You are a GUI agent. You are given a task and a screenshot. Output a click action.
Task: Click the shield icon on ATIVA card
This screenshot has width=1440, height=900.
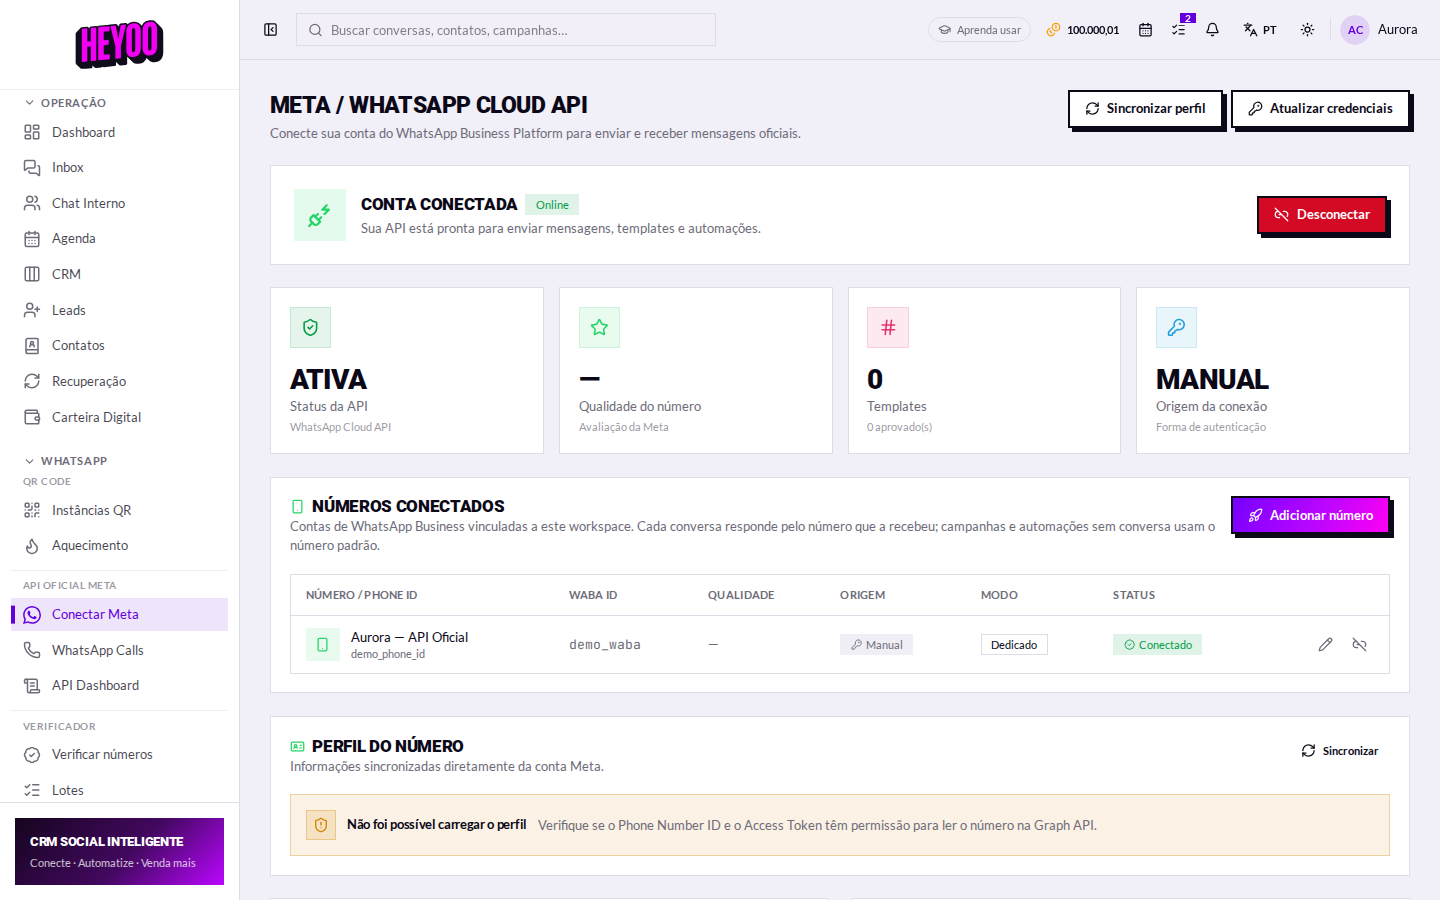310,327
